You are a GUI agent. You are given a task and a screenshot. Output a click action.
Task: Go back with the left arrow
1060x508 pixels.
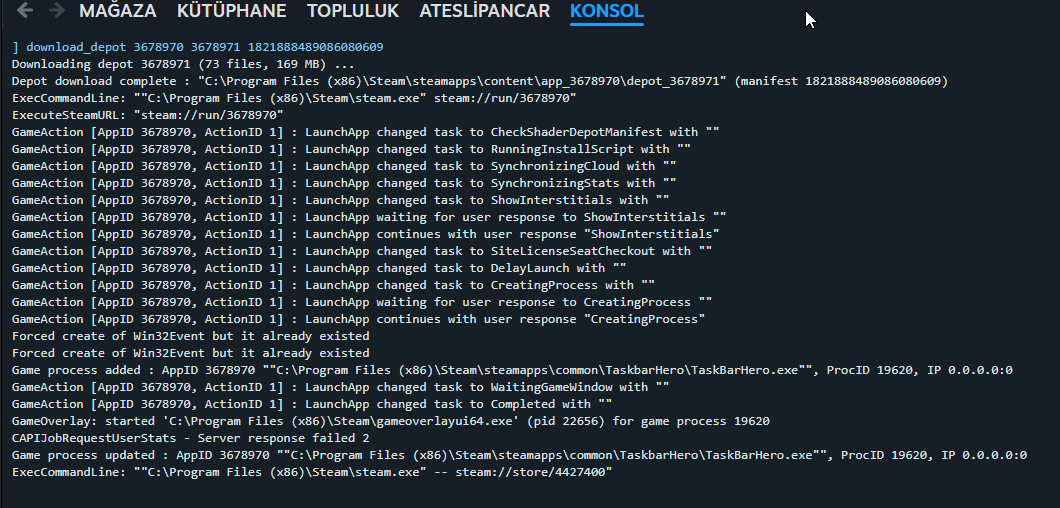click(x=25, y=10)
